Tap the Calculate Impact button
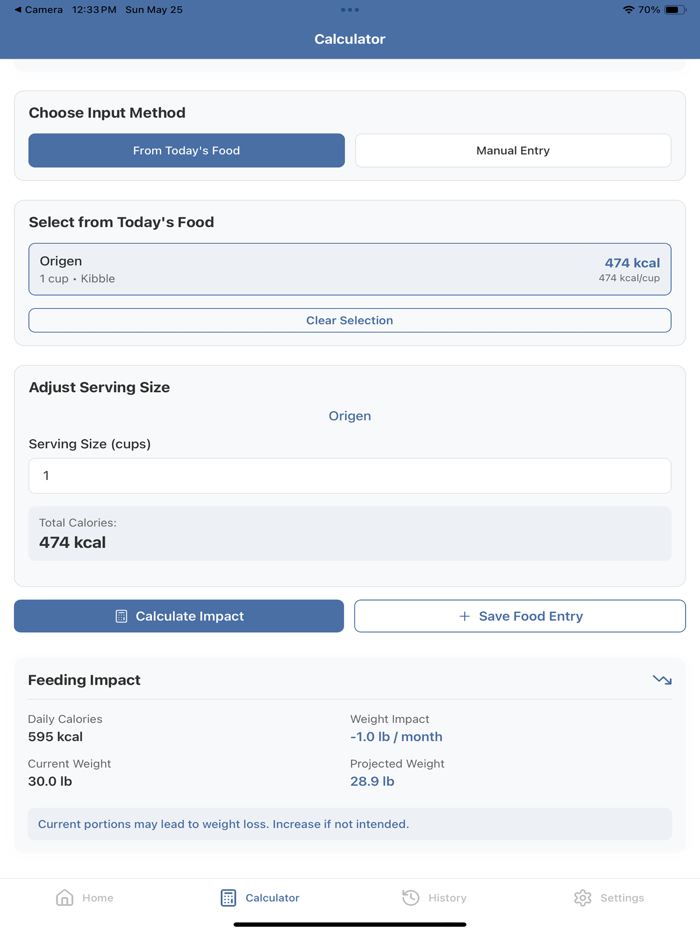This screenshot has height=933, width=700. [x=178, y=616]
